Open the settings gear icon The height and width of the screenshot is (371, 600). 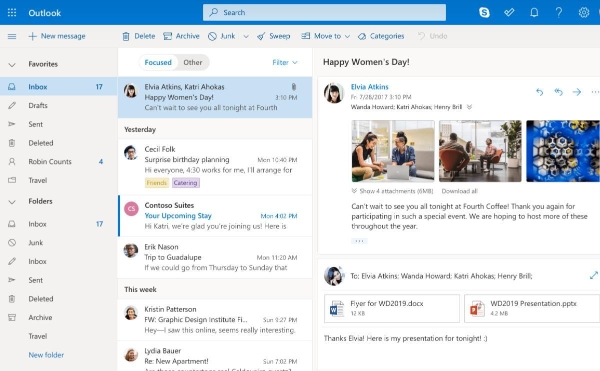(584, 13)
